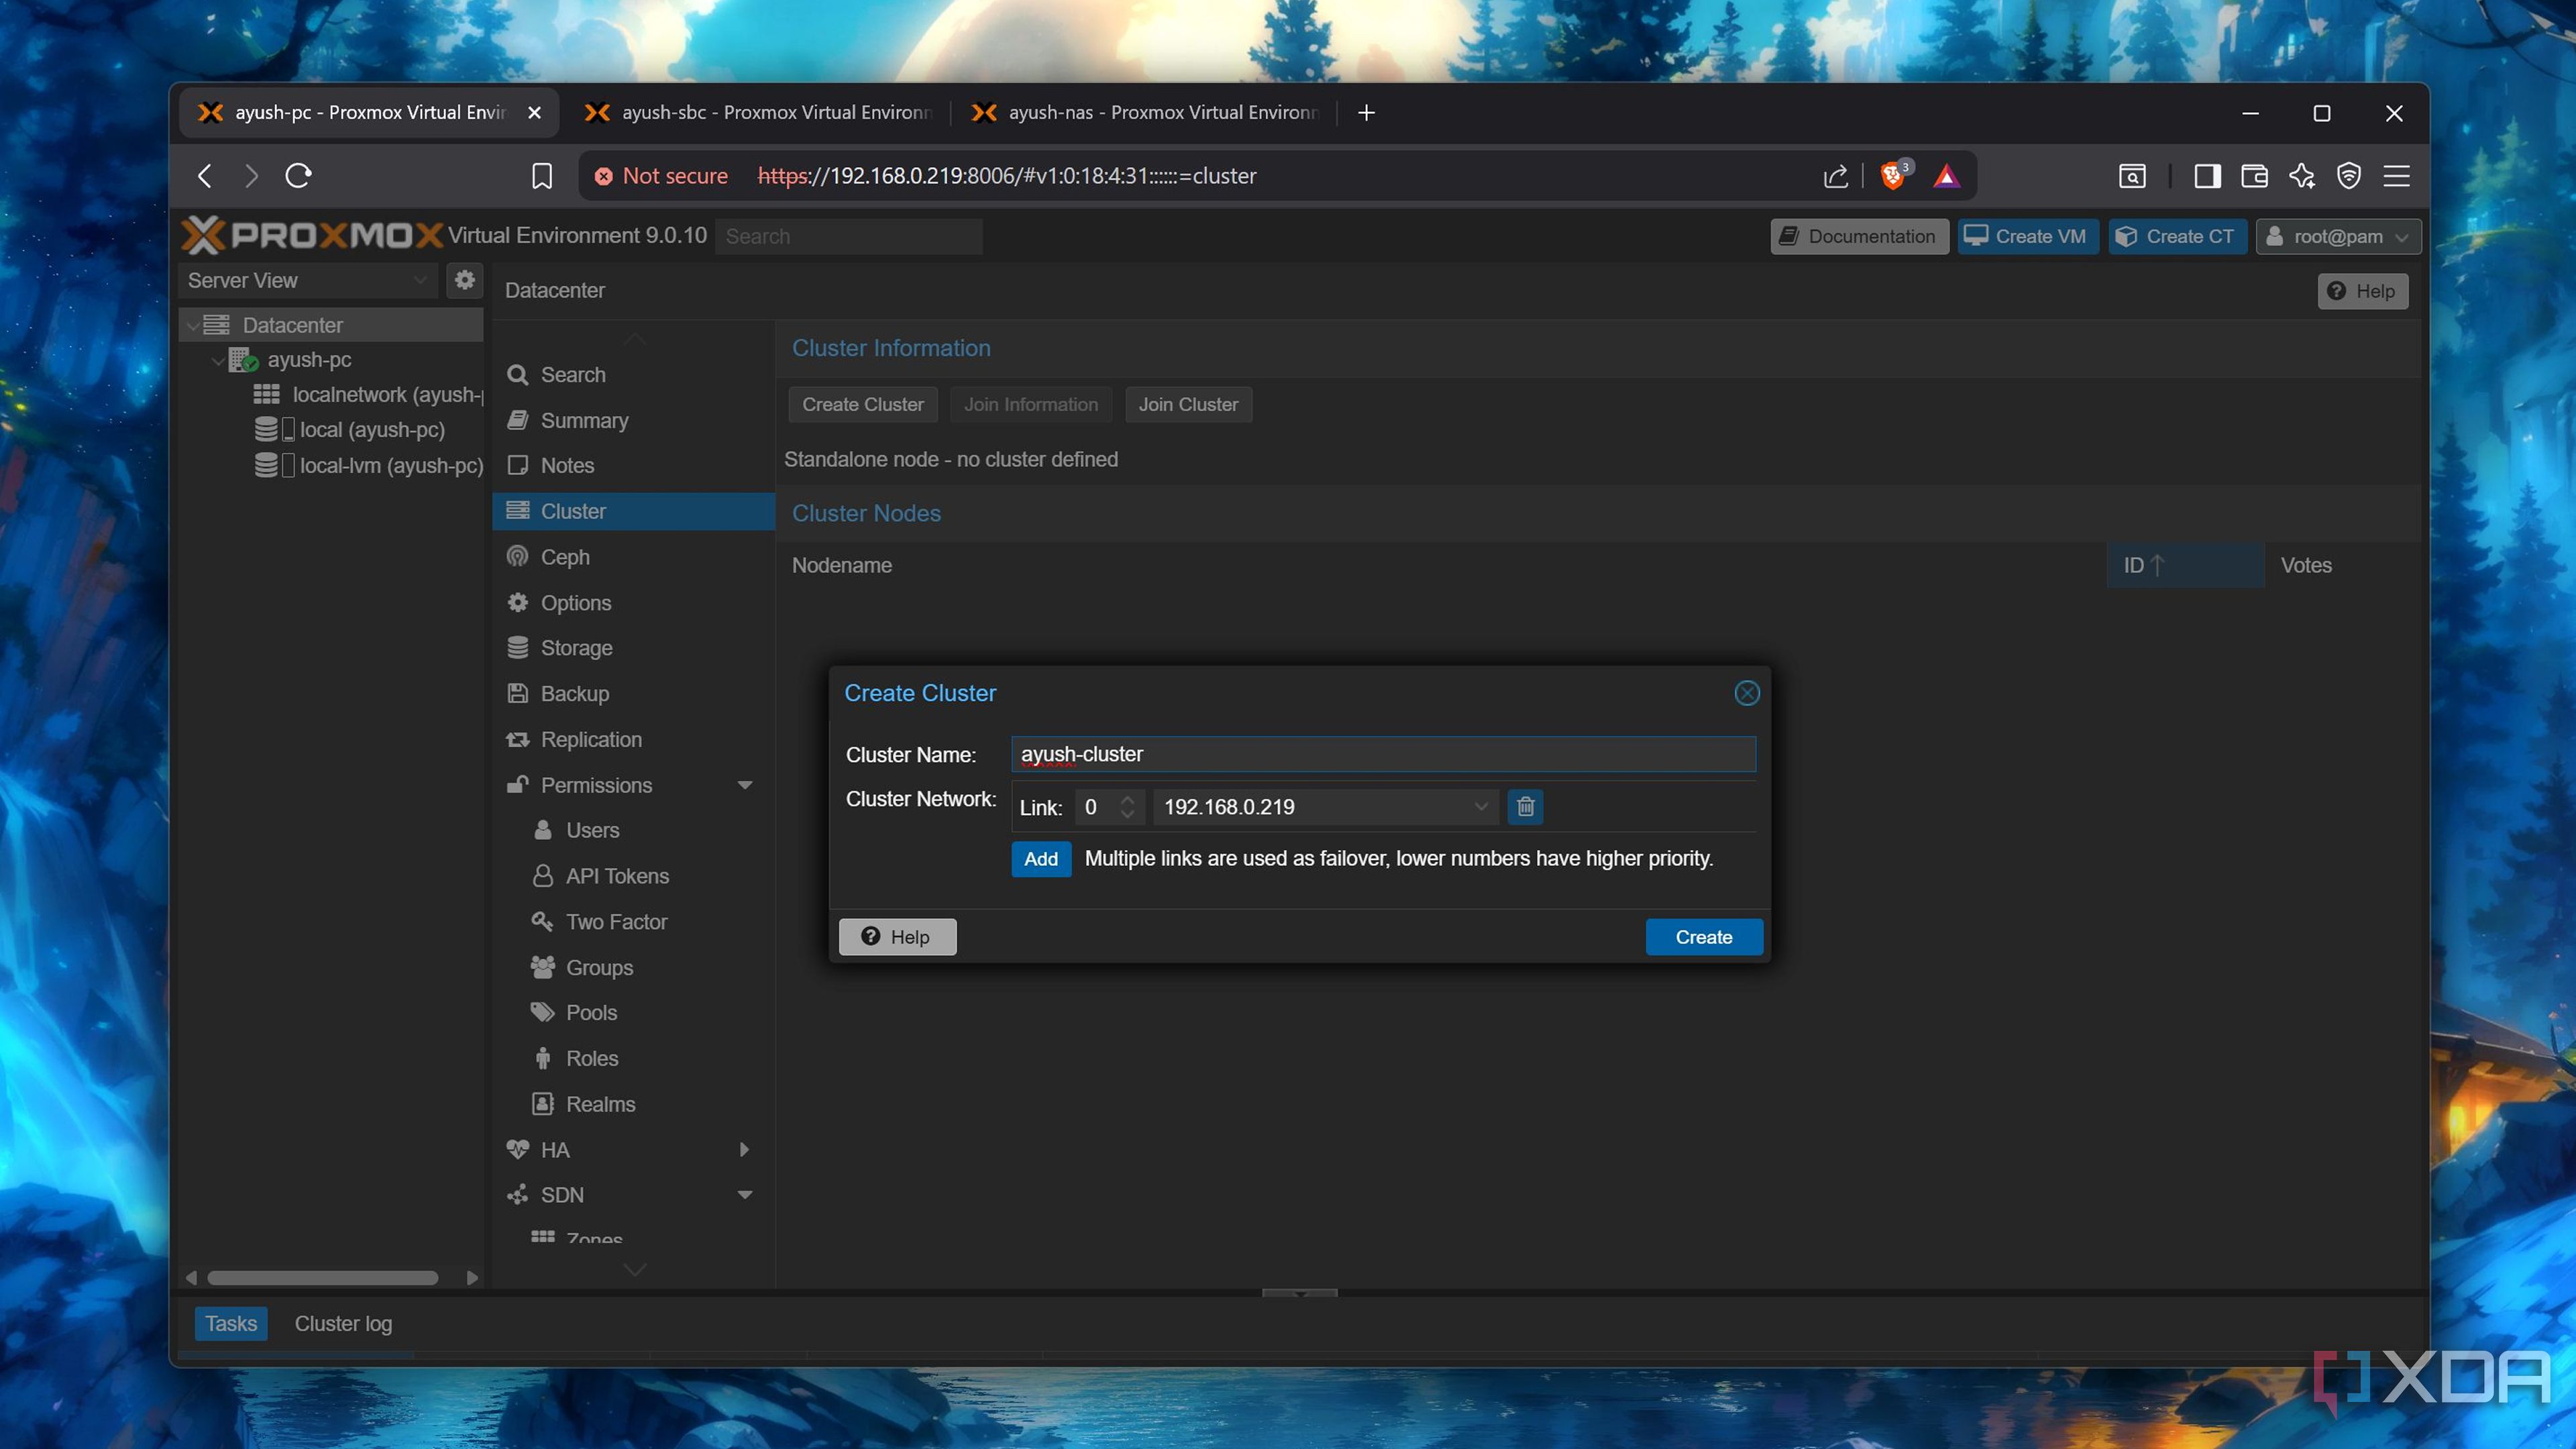The image size is (2576, 1449).
Task: Click the Join Cluster button
Action: [1187, 405]
